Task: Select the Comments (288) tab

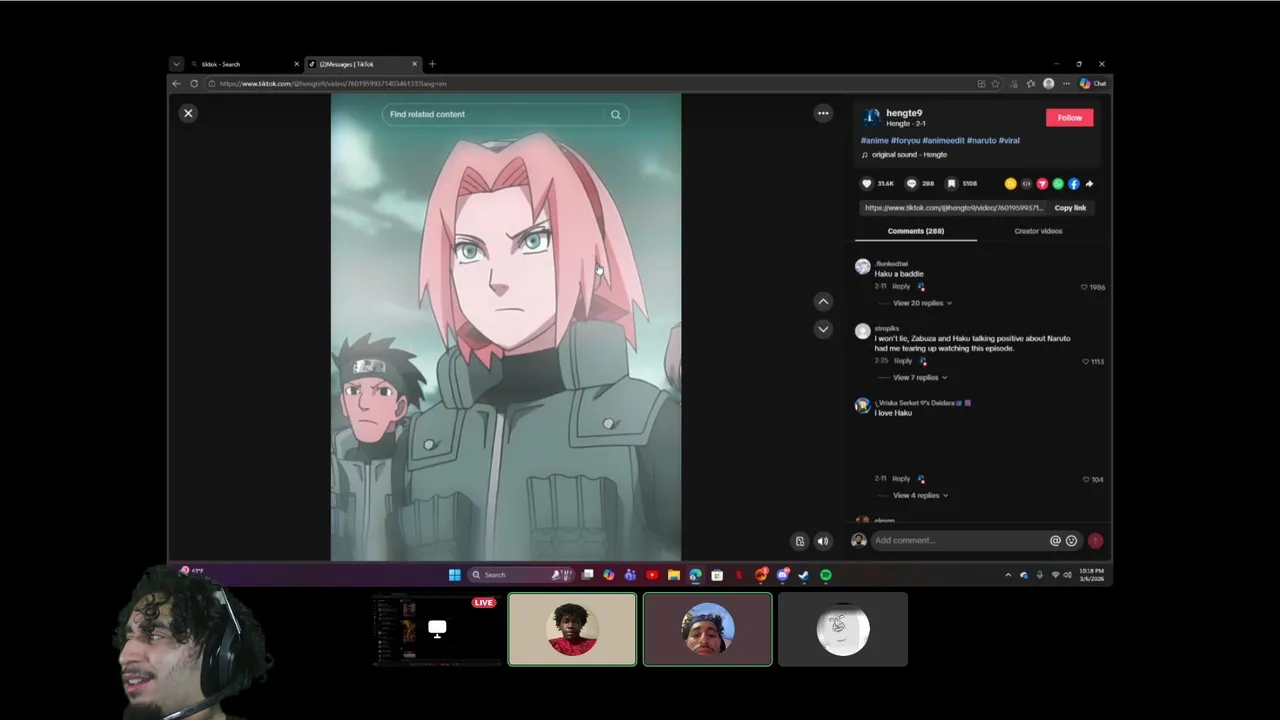Action: tap(915, 231)
